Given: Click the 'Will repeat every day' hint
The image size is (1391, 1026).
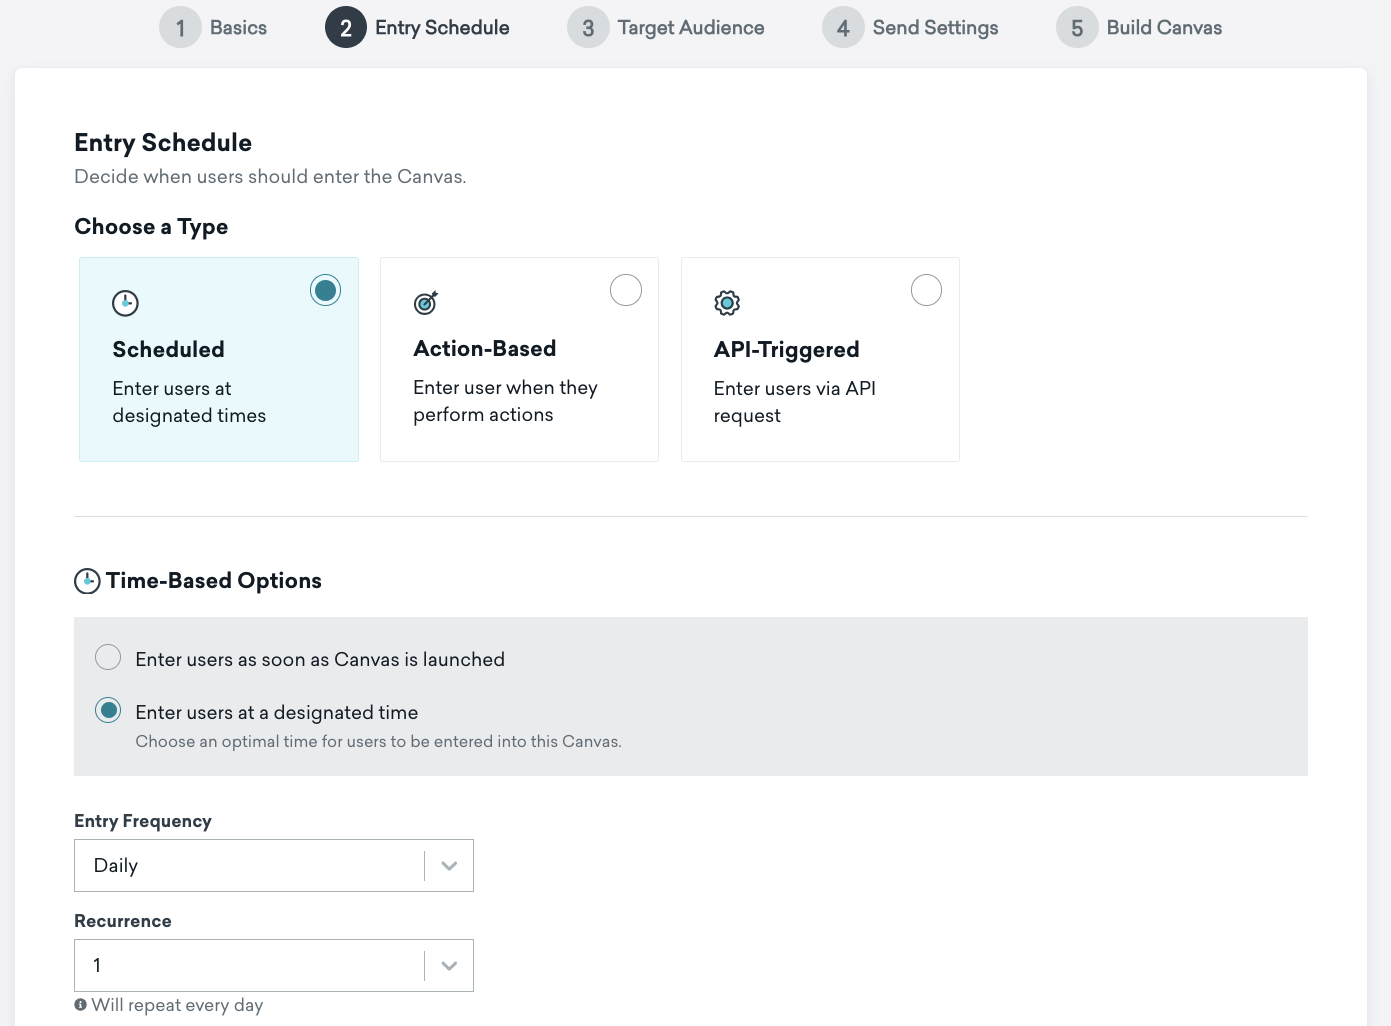Looking at the screenshot, I should [x=177, y=1005].
